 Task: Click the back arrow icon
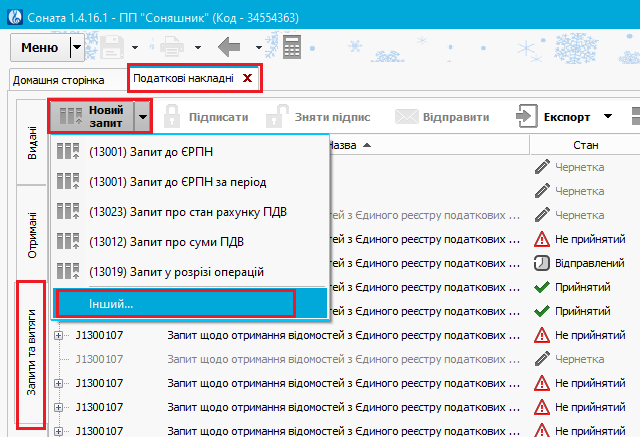tap(230, 47)
